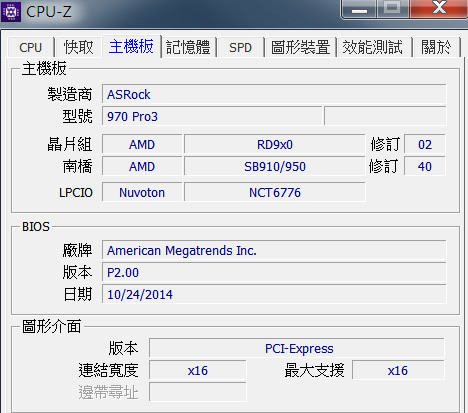This screenshot has width=468, height=413.
Task: Click BIOS brand American Megatrends Inc.
Action: [274, 251]
